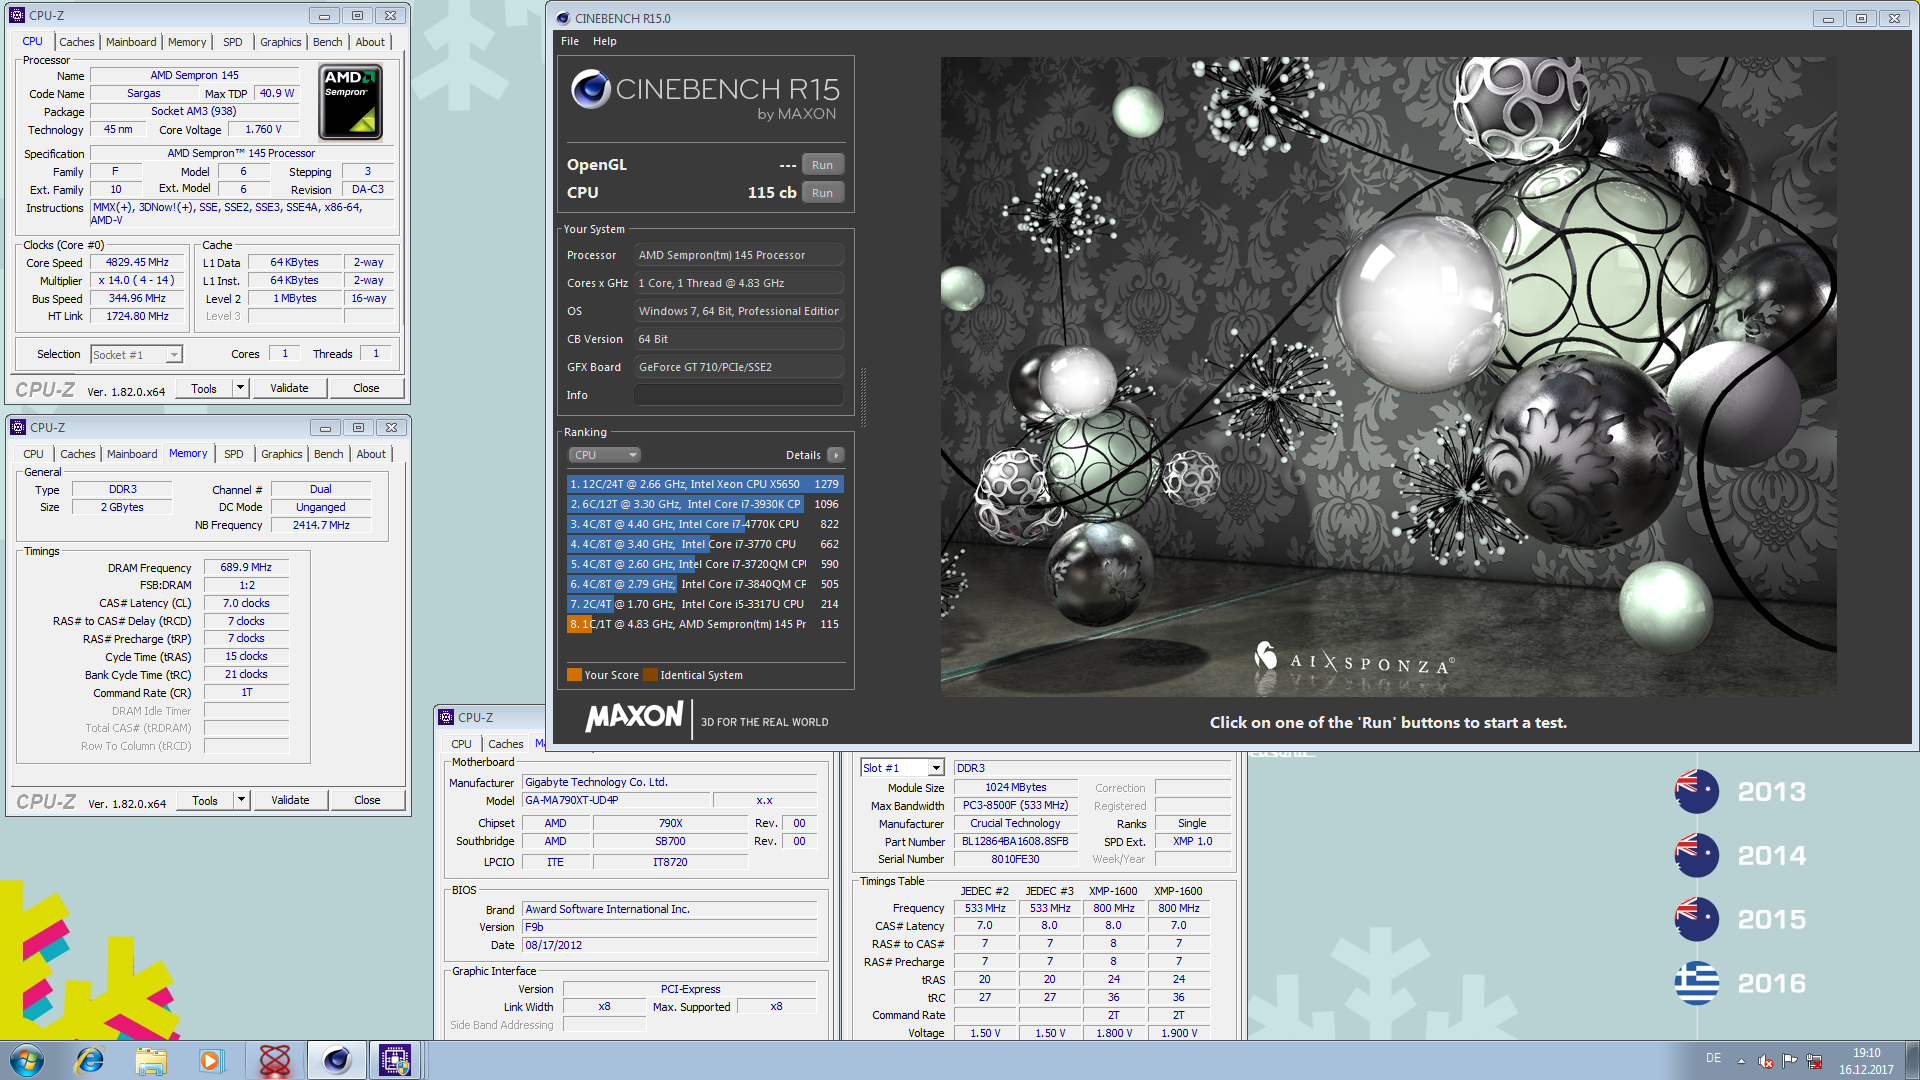The image size is (1920, 1080).
Task: Select ranking row AMD Sempron 145 score 115
Action: (704, 624)
